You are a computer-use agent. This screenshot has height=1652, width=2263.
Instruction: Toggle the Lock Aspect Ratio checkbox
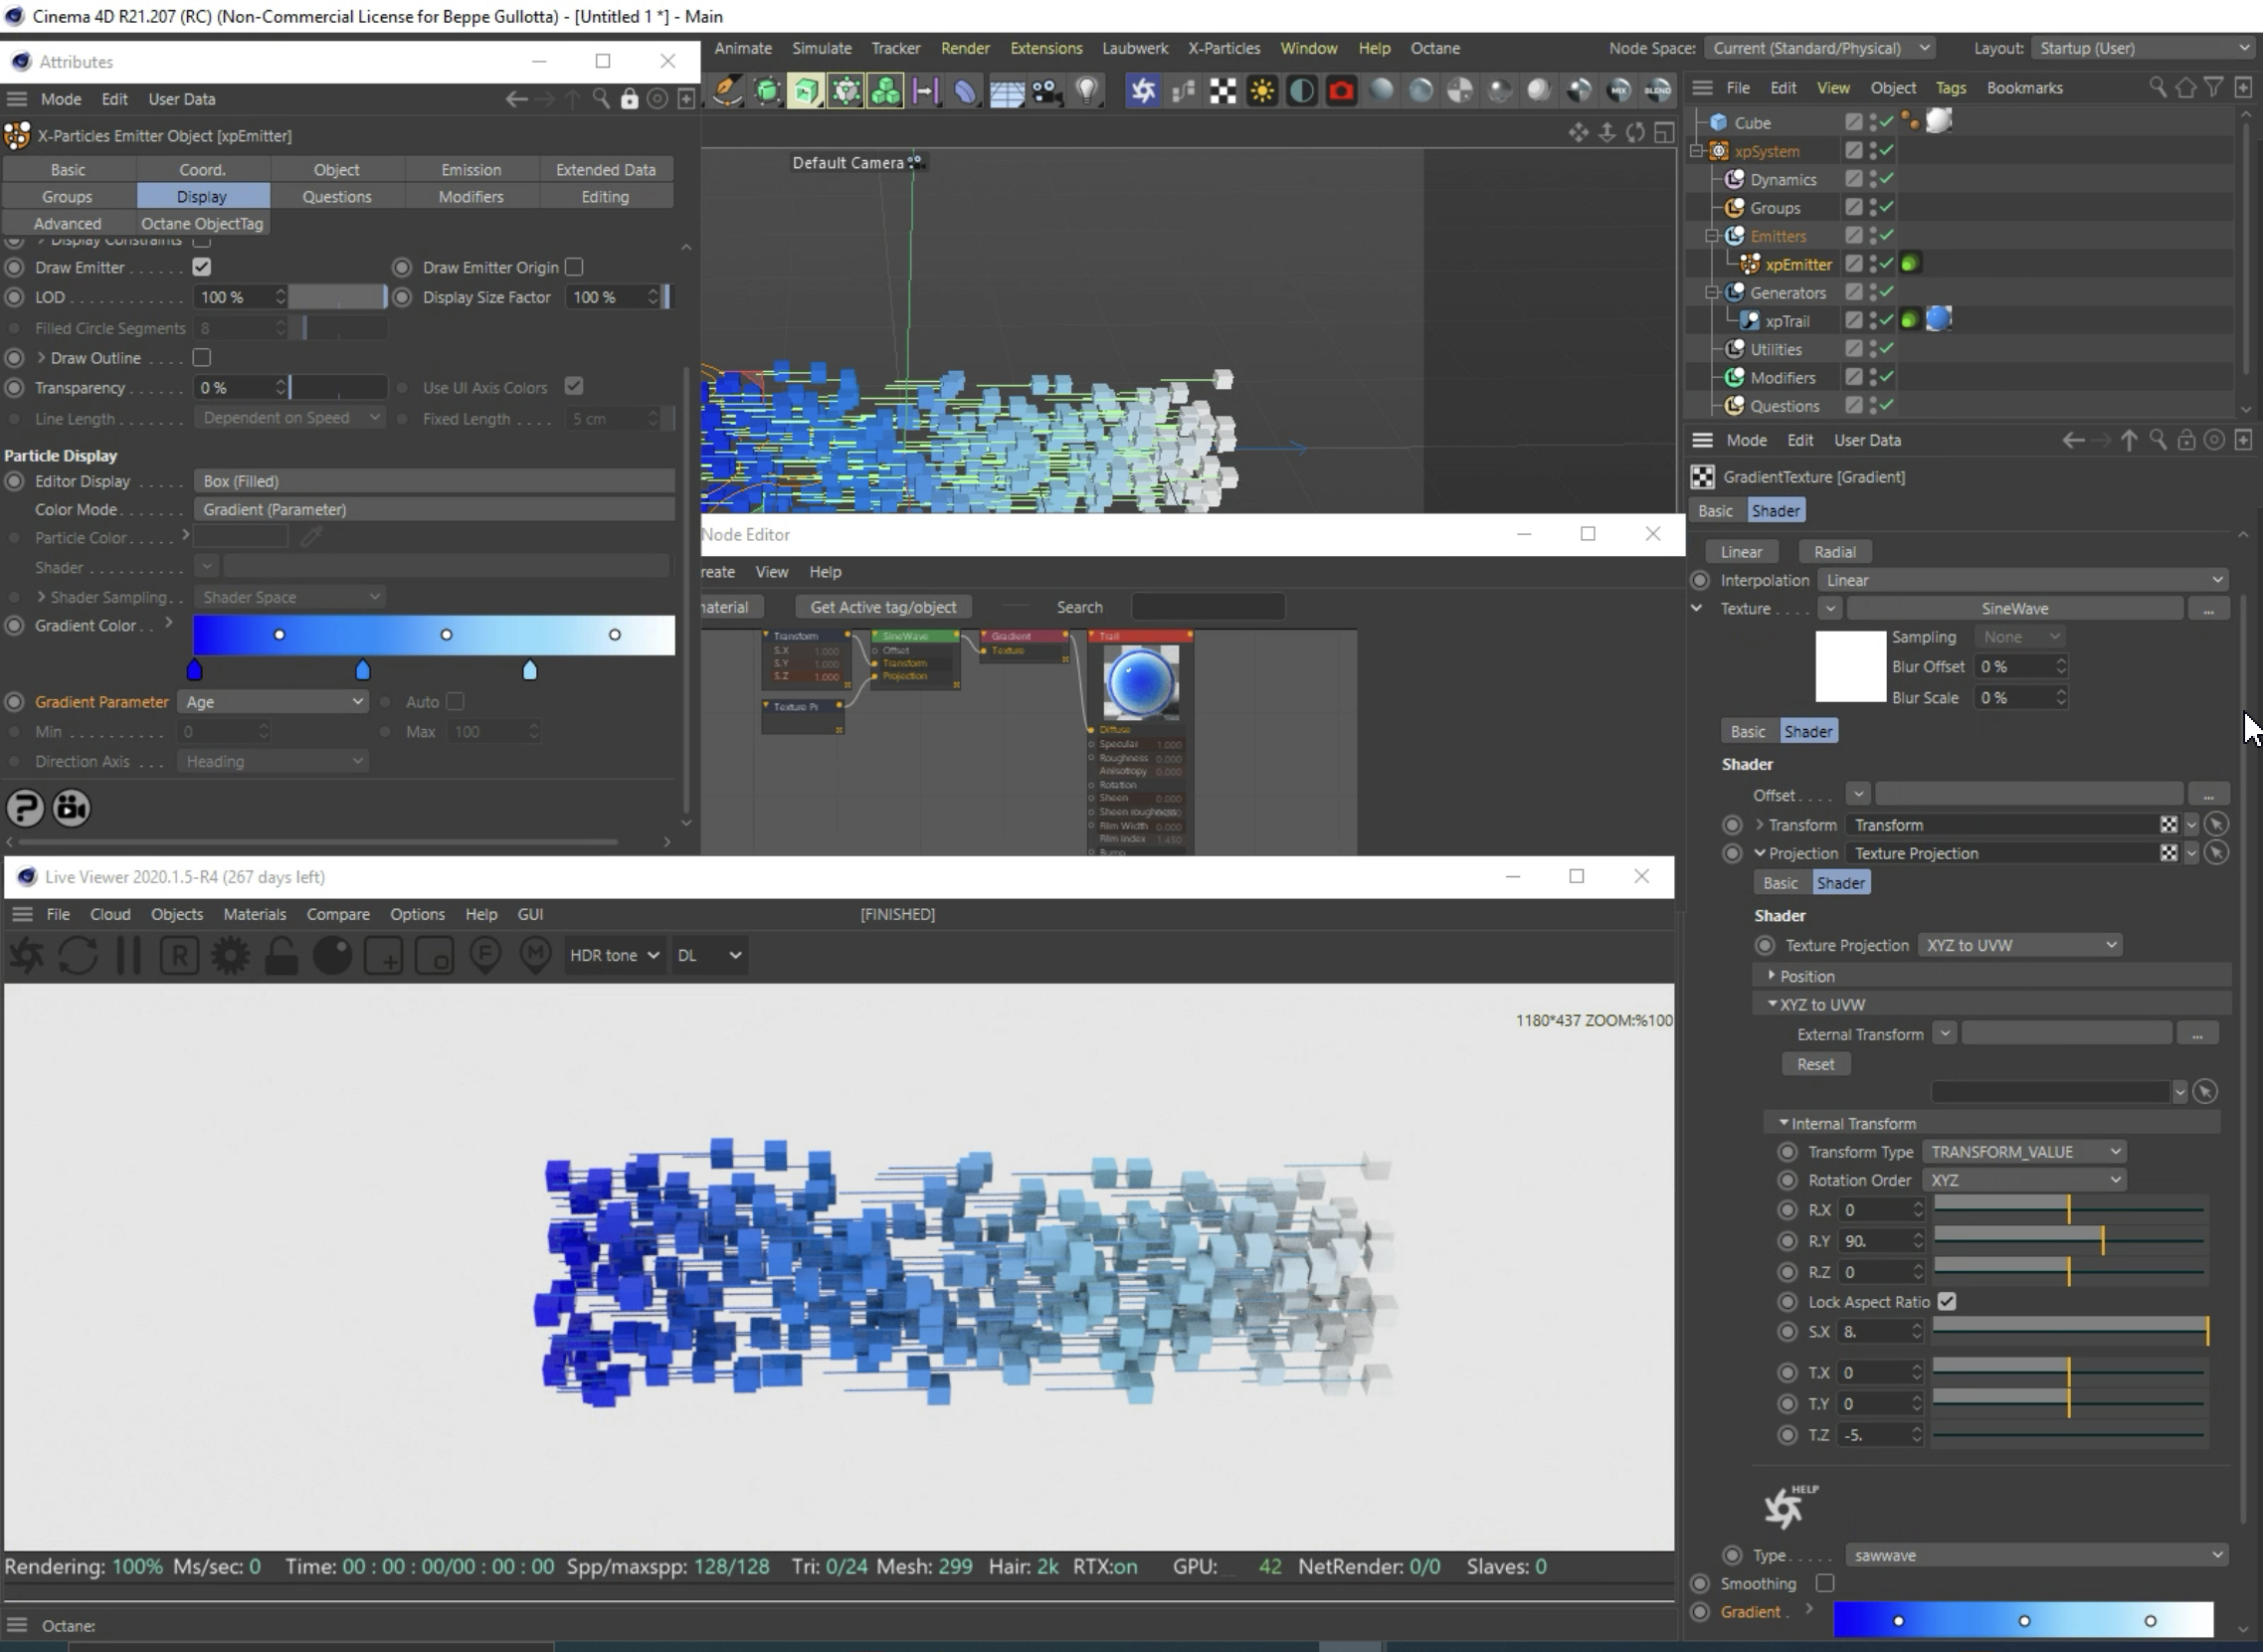pyautogui.click(x=1946, y=1301)
